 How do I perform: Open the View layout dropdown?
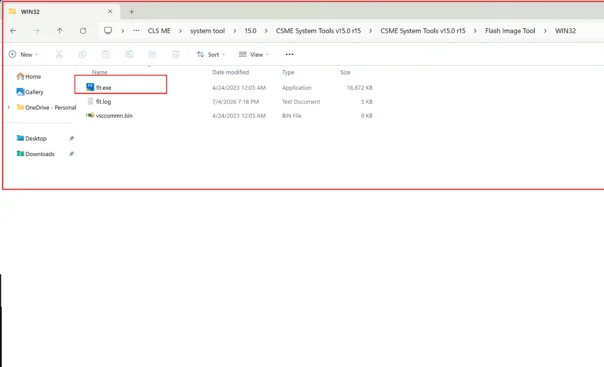click(253, 54)
